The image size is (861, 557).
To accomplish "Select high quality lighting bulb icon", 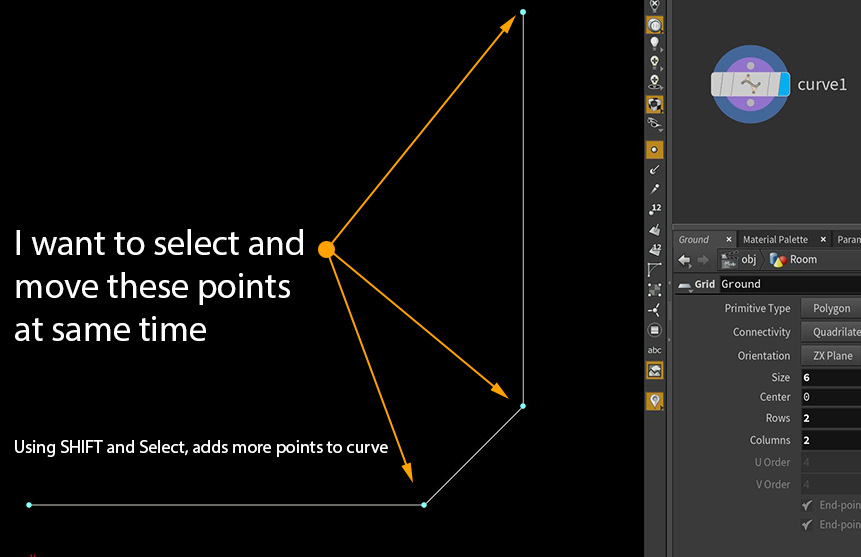I will click(x=654, y=63).
